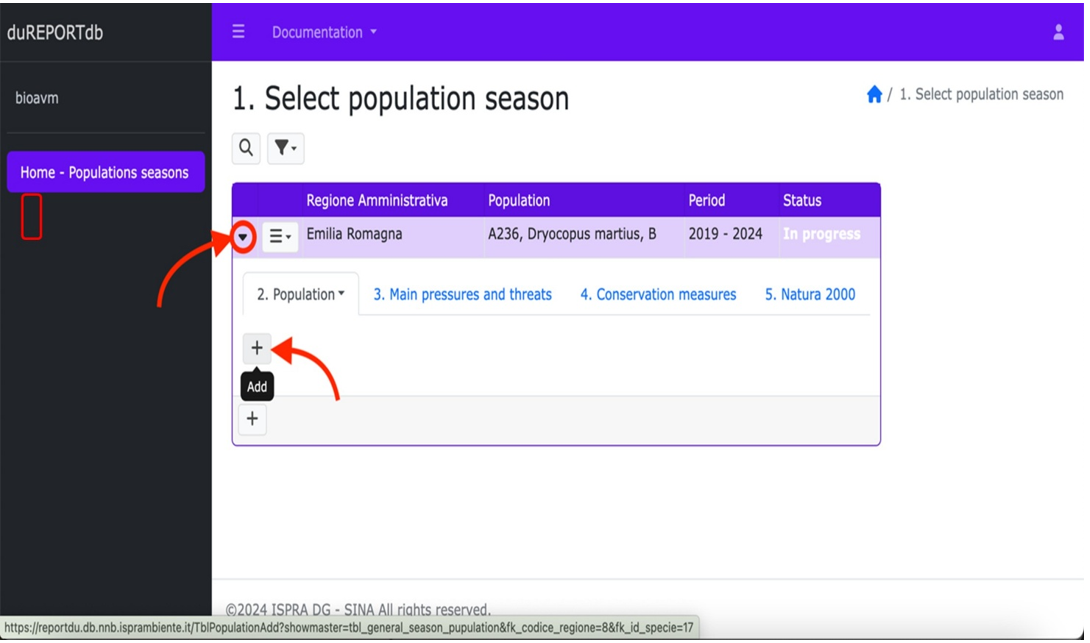Select the 5. Natura 2000 tab
Screen dimensions: 1090x643
click(x=811, y=294)
